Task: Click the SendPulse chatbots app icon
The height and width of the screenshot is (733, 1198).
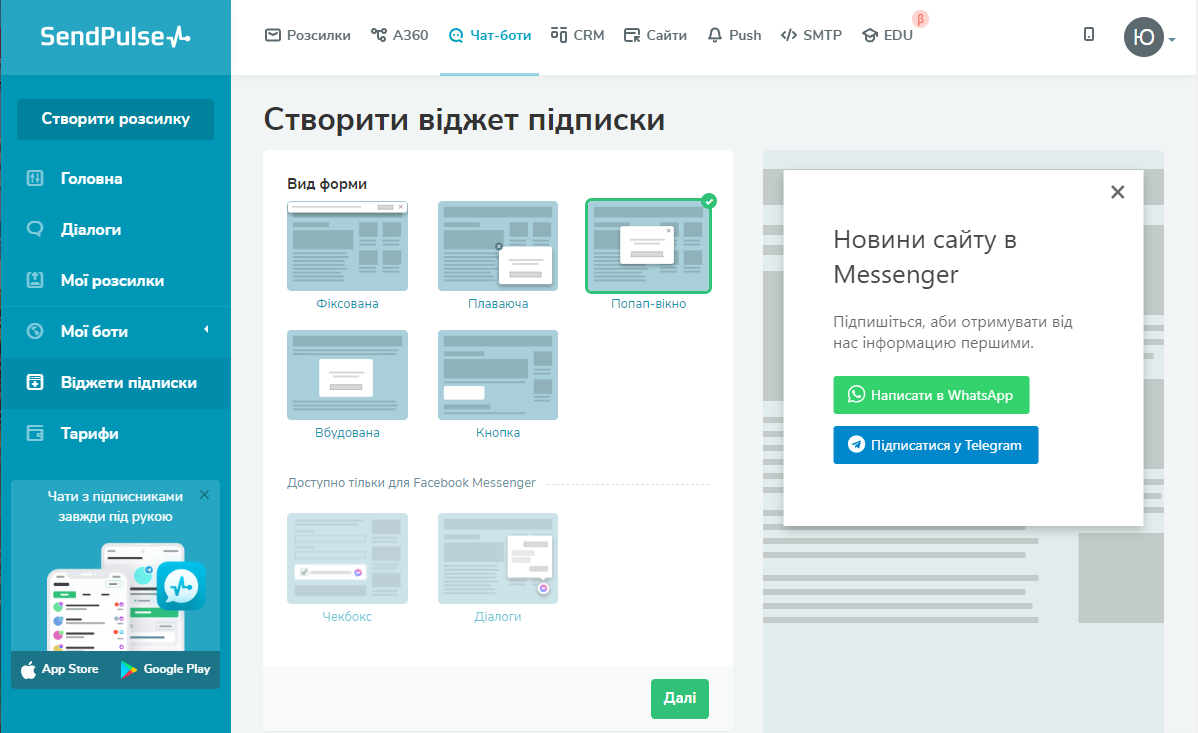Action: pos(181,586)
